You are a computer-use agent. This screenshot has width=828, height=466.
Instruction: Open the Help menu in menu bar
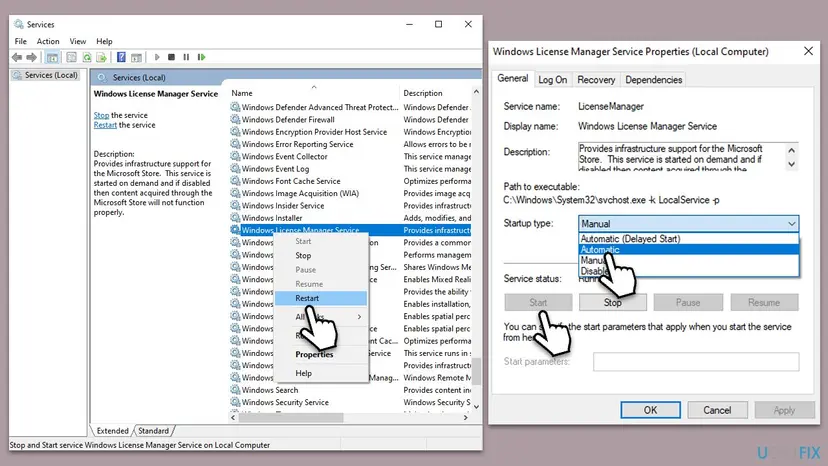104,41
